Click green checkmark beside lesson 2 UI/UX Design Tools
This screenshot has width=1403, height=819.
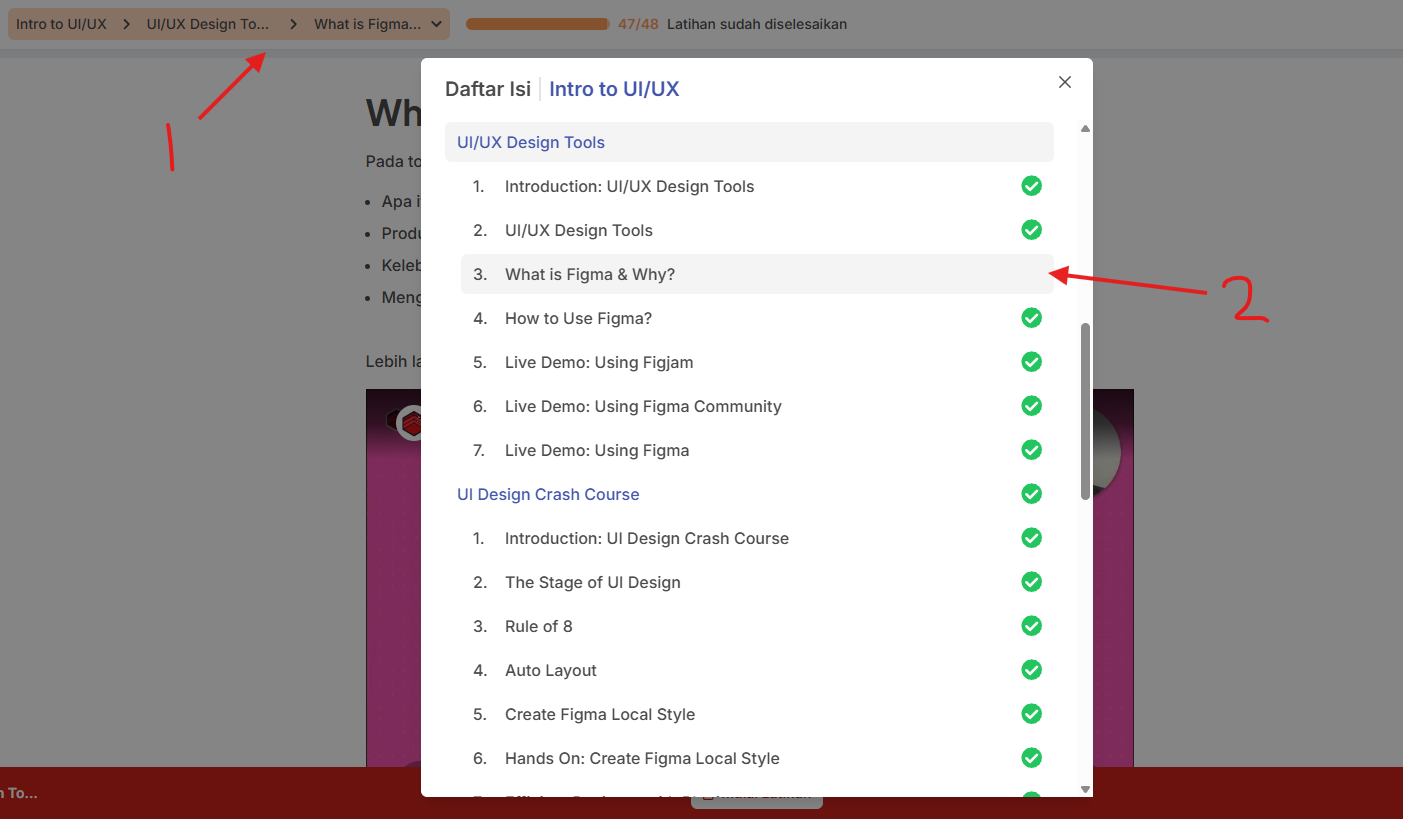pyautogui.click(x=1032, y=230)
